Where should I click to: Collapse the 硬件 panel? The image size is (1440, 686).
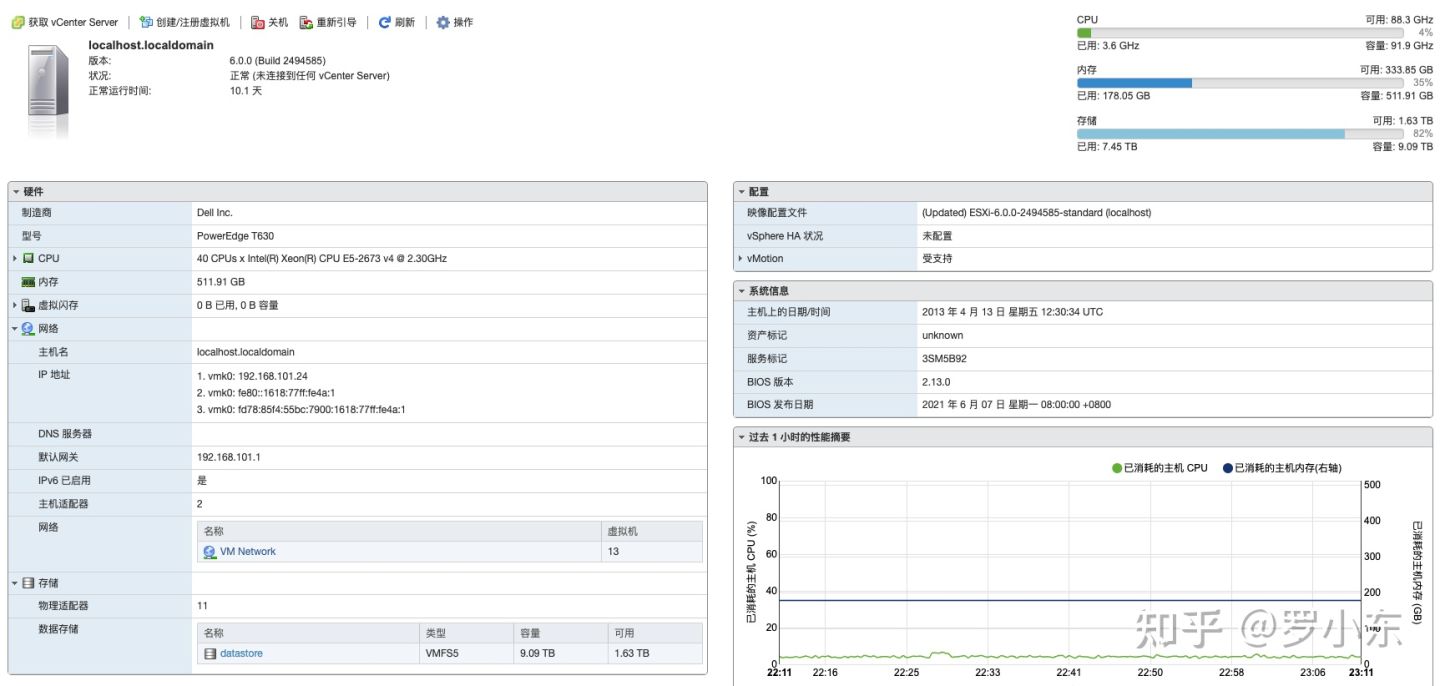16,191
